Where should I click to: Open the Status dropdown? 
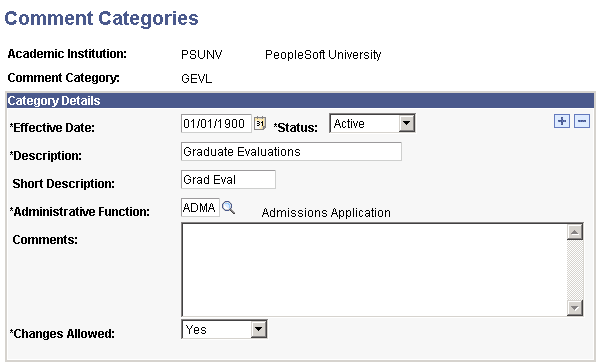(372, 123)
